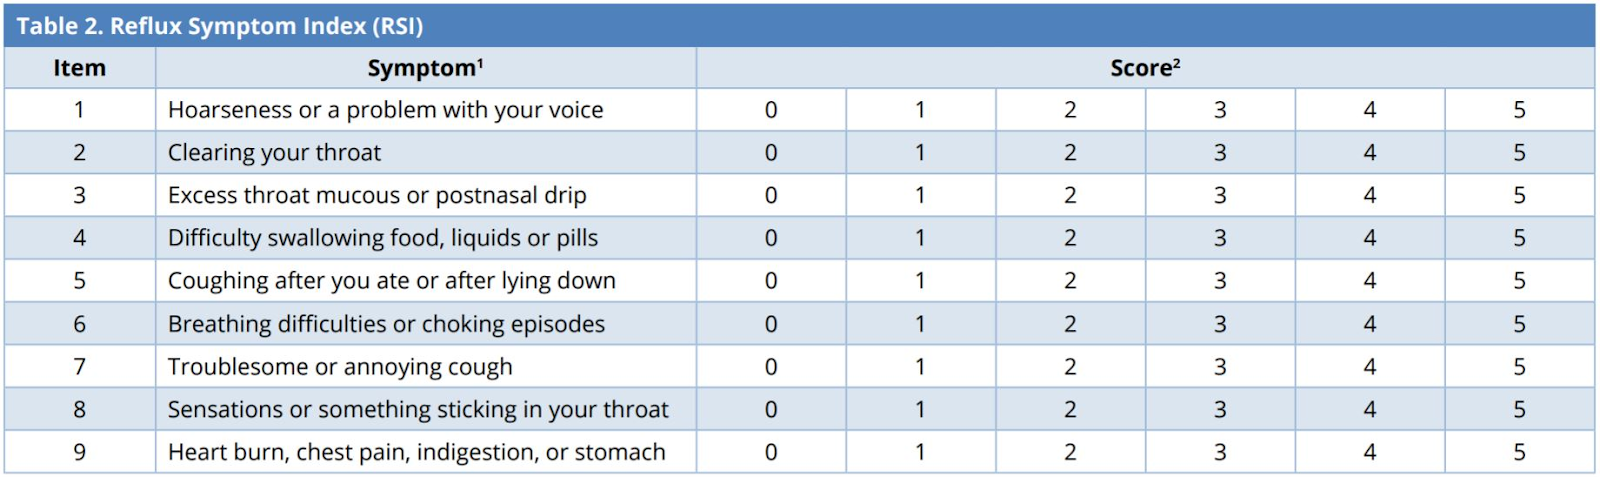Click the Item column header
Screen dimensions: 1600x477
pyautogui.click(x=79, y=68)
